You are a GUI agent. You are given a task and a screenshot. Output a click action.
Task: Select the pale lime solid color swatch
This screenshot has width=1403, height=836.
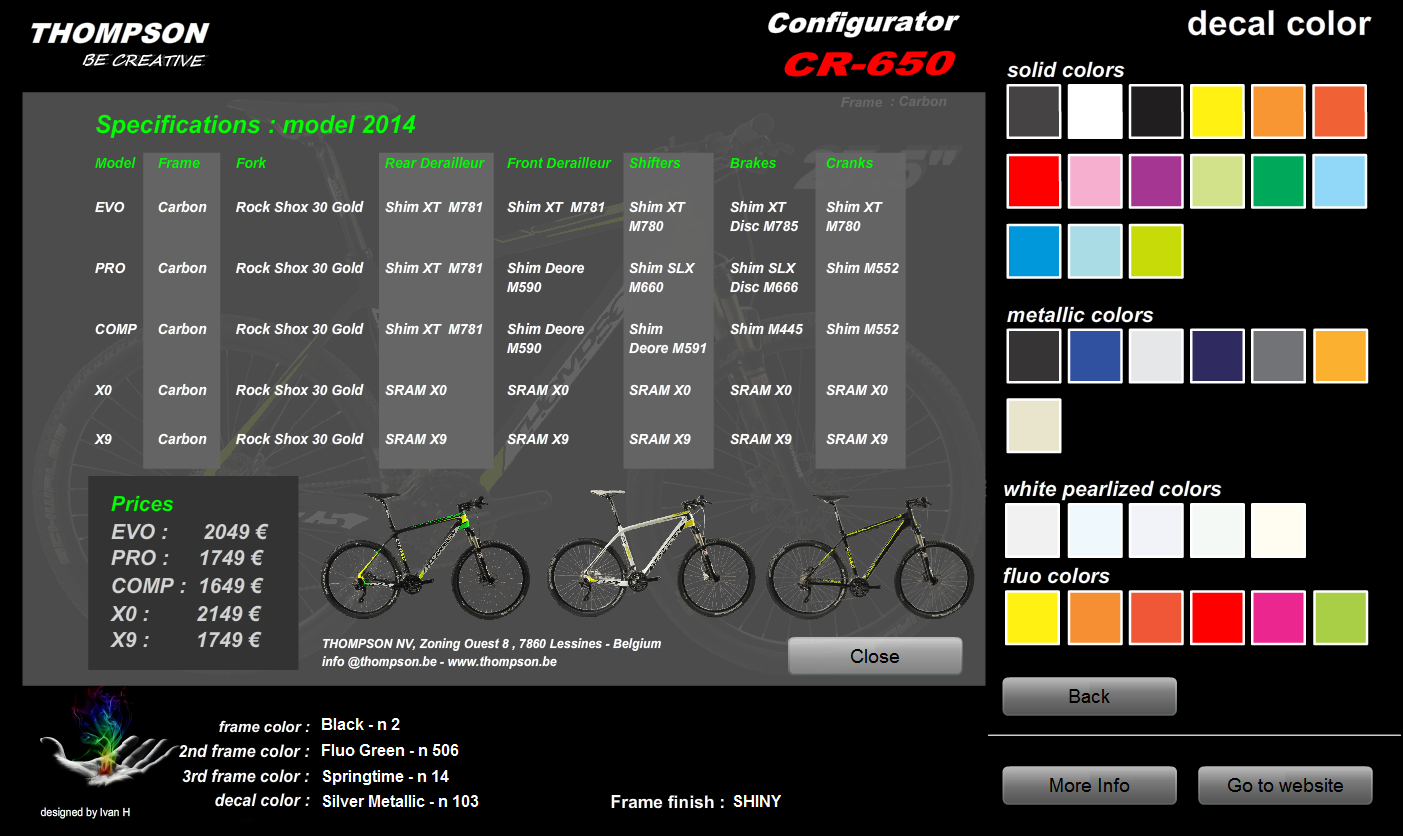click(1217, 181)
